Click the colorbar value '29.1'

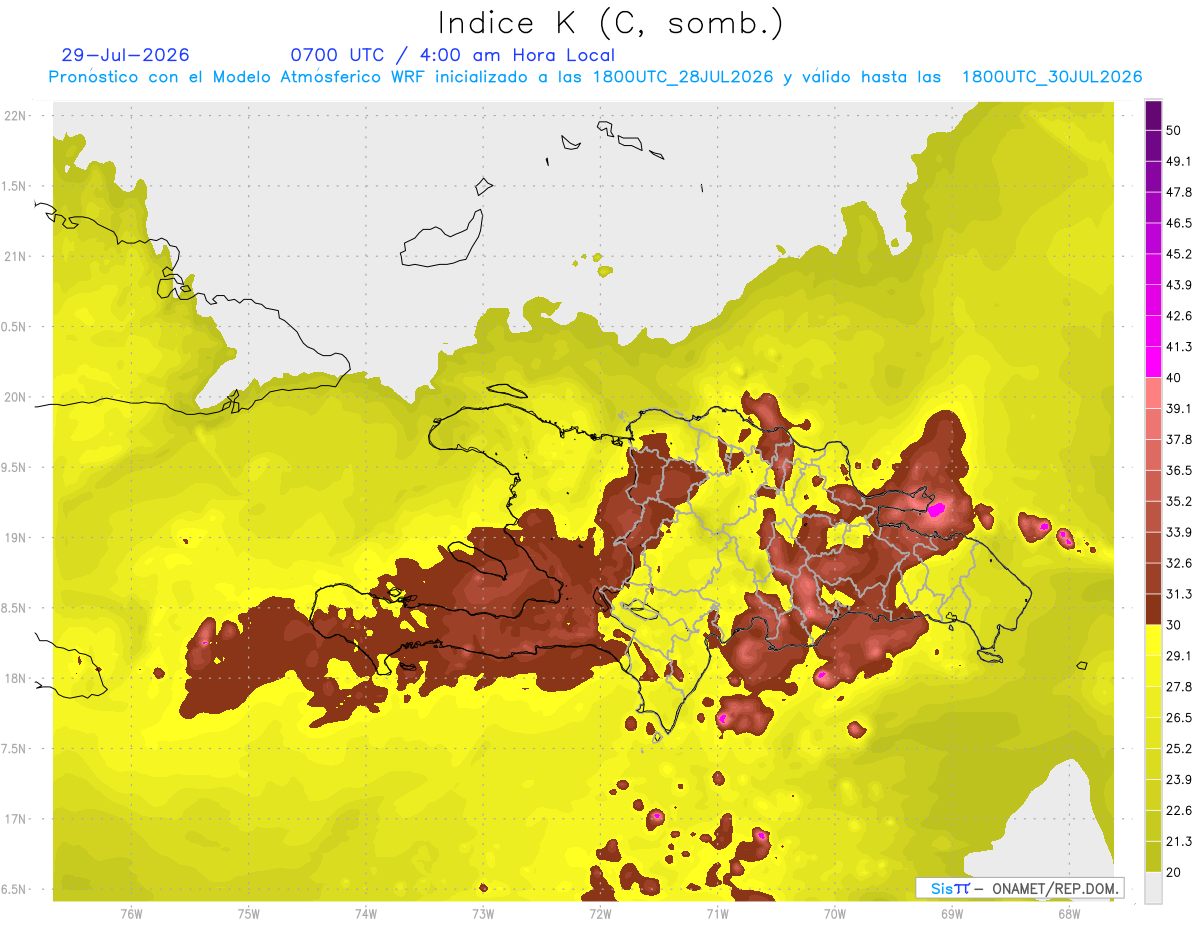tap(1178, 656)
